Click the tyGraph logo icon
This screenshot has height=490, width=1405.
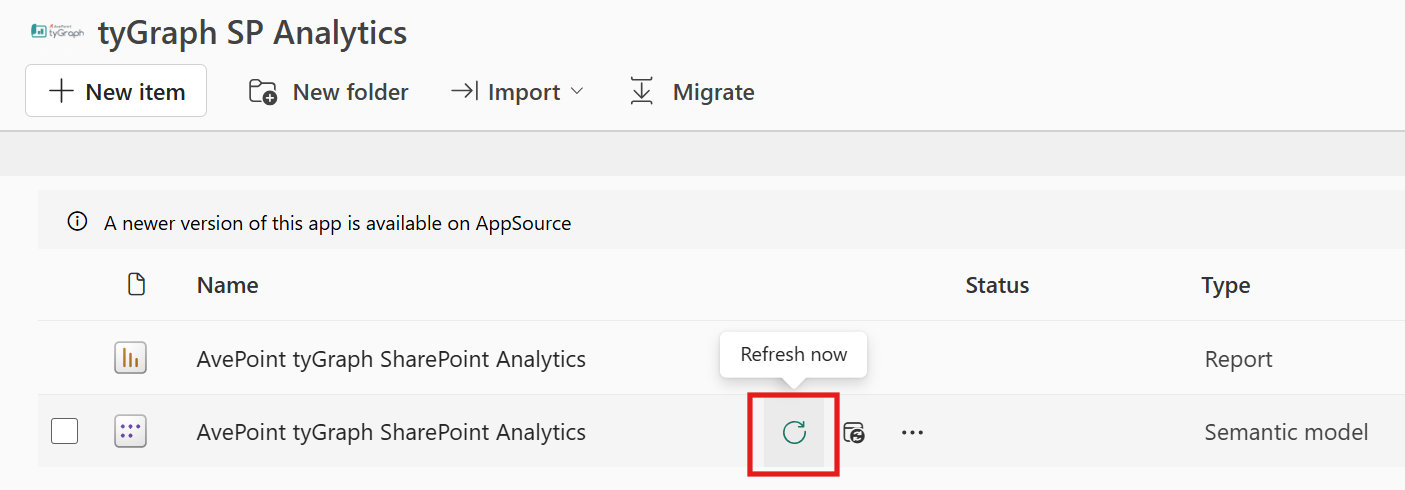(58, 31)
